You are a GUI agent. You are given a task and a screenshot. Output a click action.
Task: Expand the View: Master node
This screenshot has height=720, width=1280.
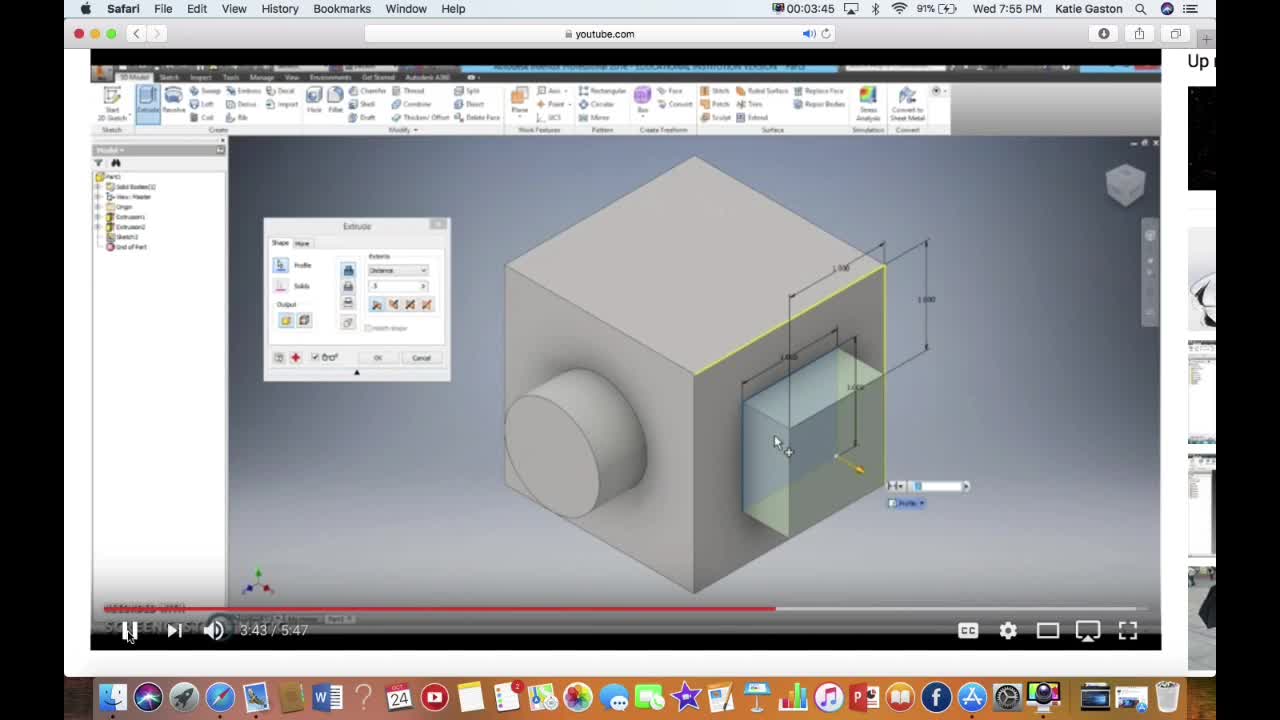coord(99,197)
